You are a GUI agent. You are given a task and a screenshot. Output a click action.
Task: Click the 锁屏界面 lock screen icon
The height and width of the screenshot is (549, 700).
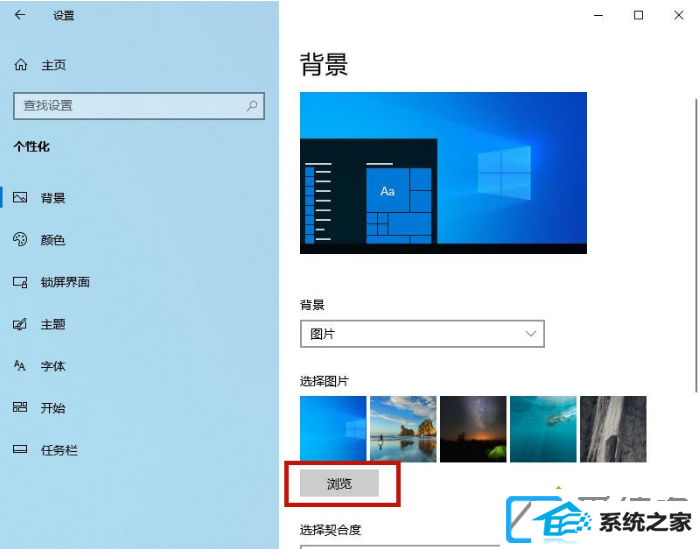(x=20, y=282)
